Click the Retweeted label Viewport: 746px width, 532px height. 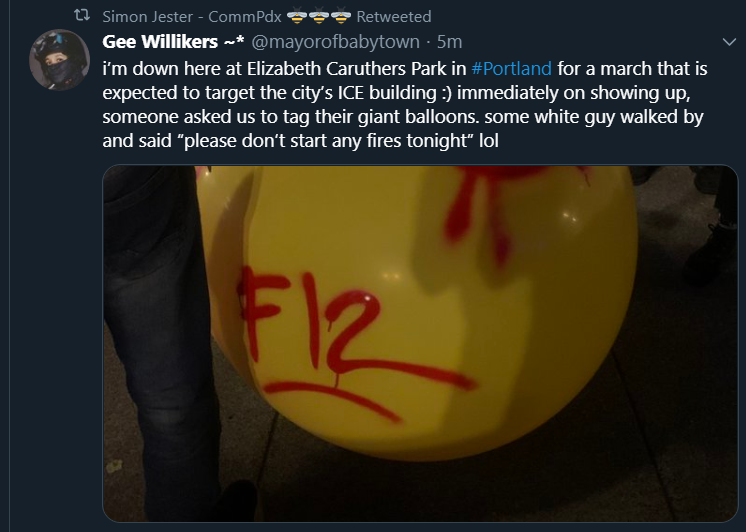click(394, 17)
